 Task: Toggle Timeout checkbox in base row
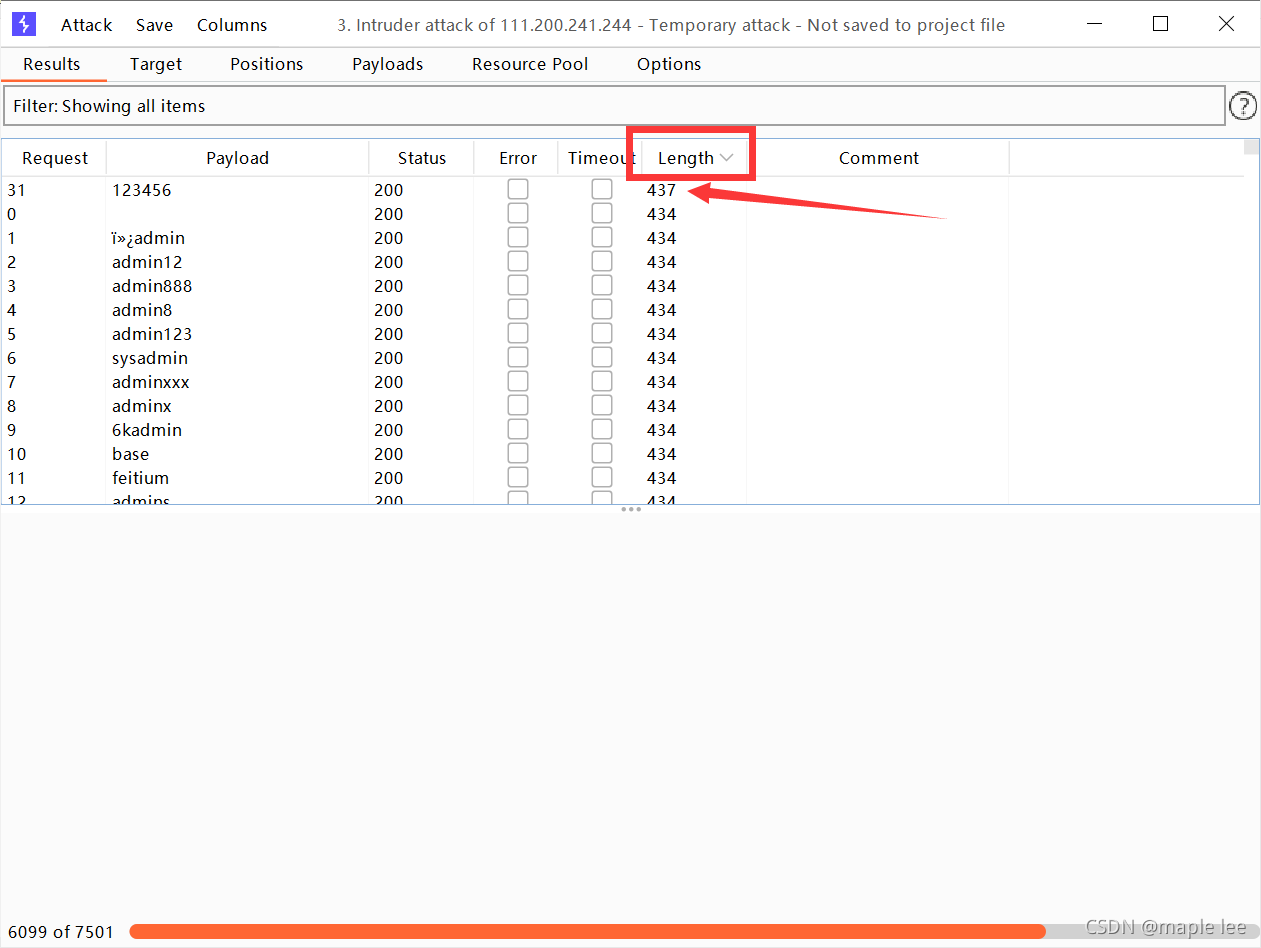pyautogui.click(x=602, y=453)
